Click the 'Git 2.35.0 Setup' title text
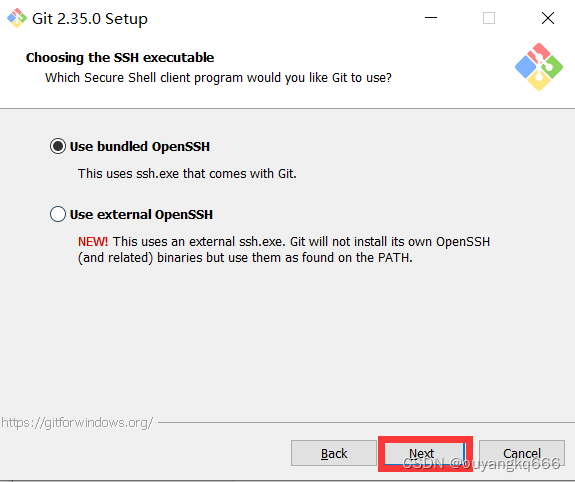 90,19
